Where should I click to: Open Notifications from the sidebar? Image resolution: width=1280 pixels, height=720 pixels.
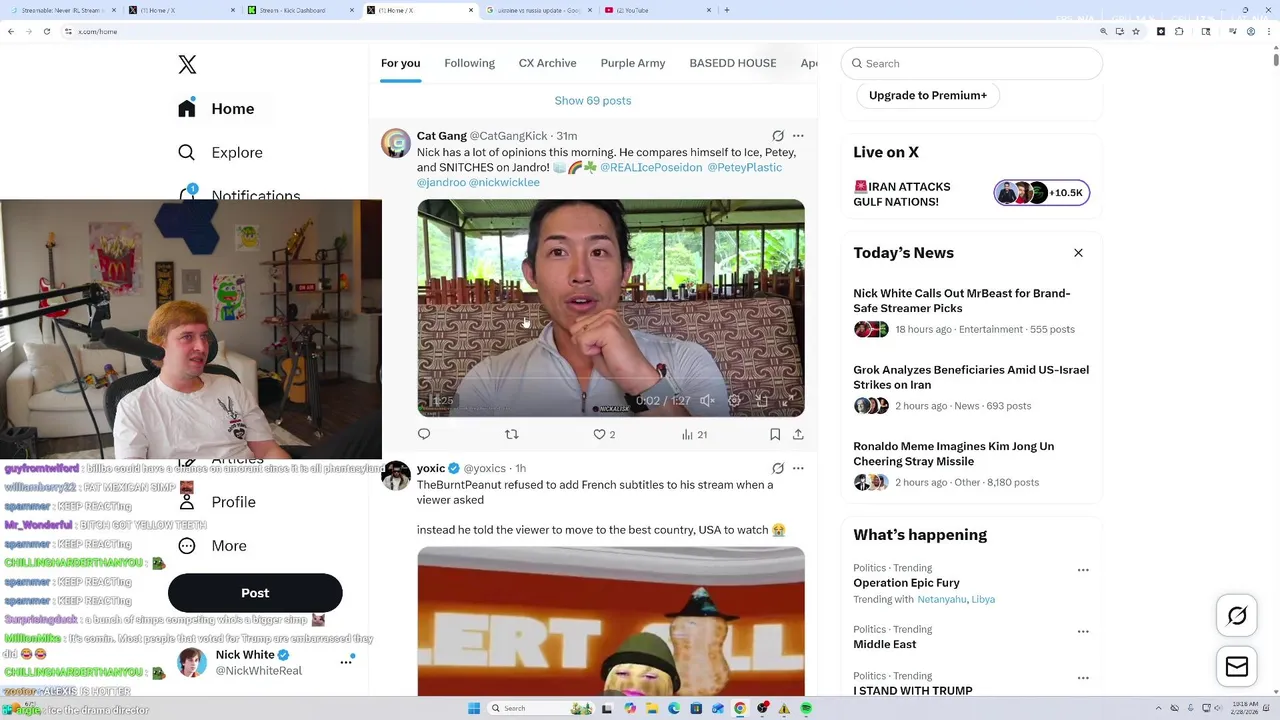pos(240,193)
